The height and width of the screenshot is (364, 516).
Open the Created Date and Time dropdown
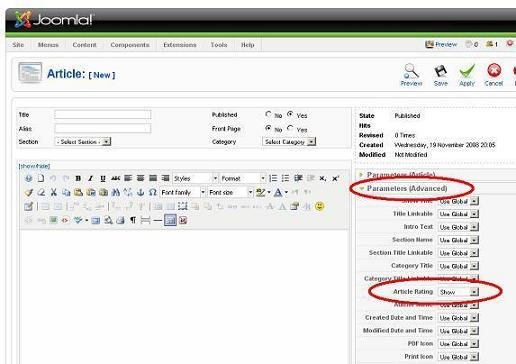click(458, 318)
